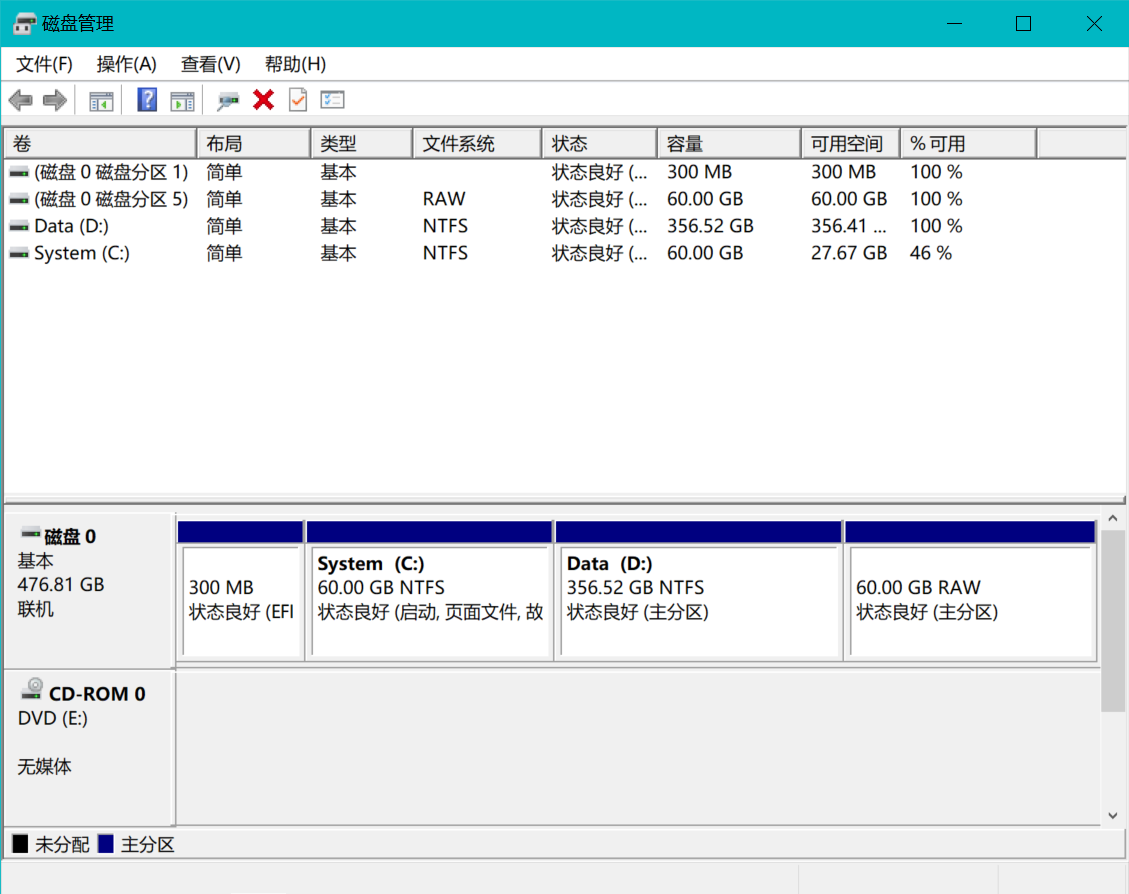Close the Disk Management window
The image size is (1129, 894).
(x=1094, y=24)
